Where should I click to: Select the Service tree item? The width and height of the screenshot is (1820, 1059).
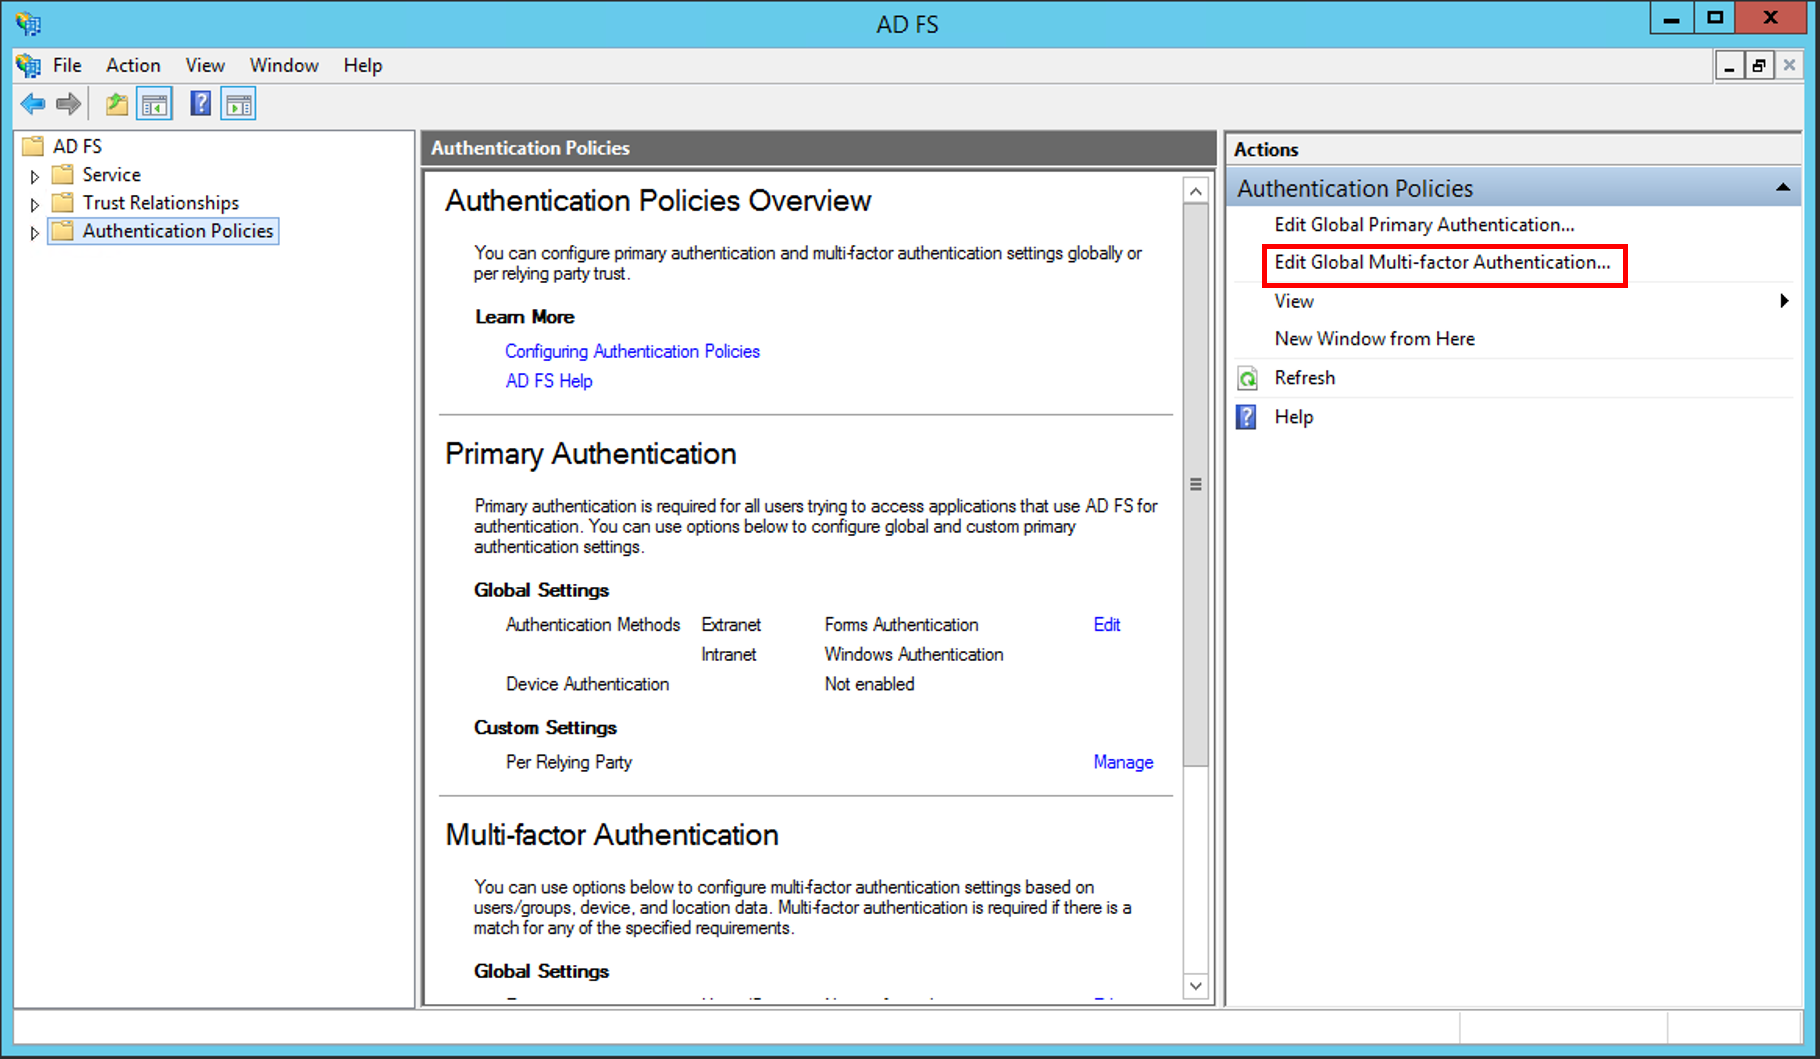click(111, 175)
